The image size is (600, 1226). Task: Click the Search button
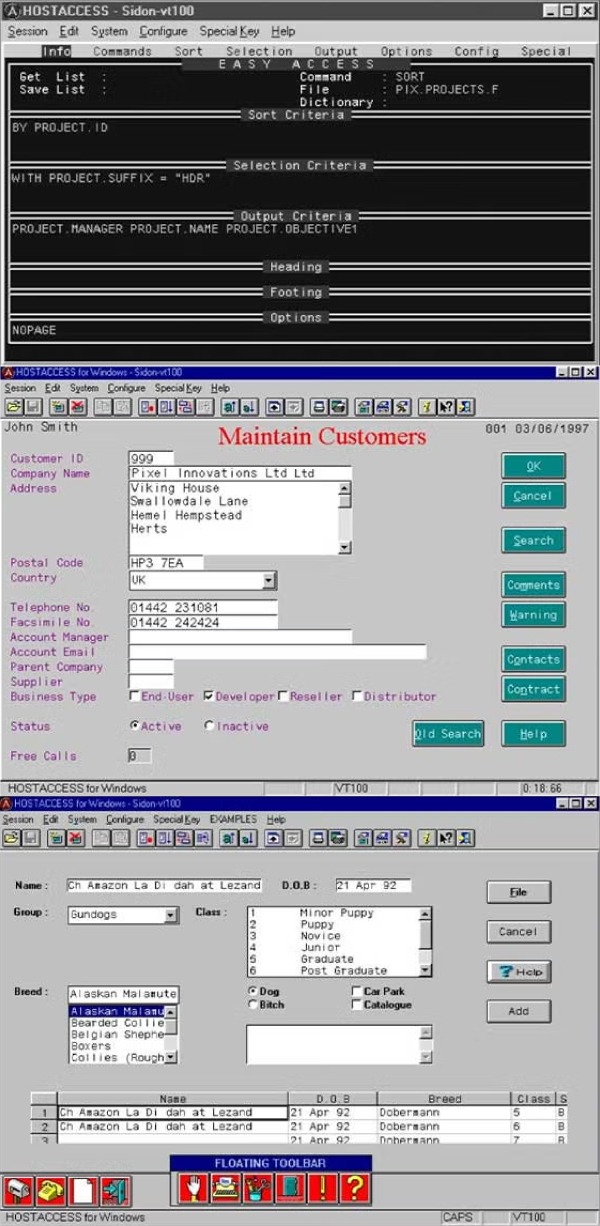(x=533, y=540)
